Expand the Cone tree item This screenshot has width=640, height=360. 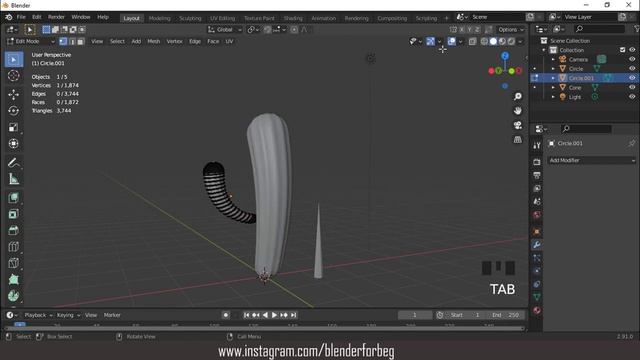(x=553, y=87)
